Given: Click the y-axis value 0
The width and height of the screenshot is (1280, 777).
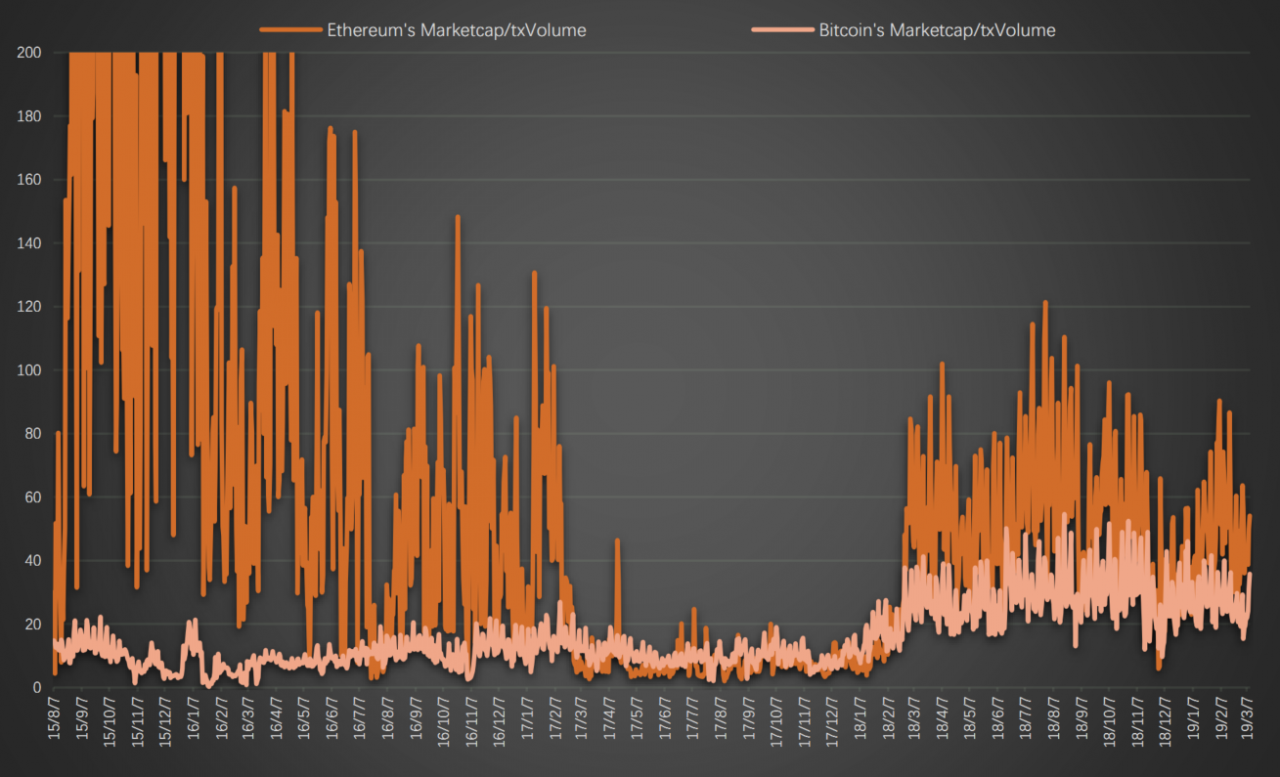Looking at the screenshot, I should point(37,687).
